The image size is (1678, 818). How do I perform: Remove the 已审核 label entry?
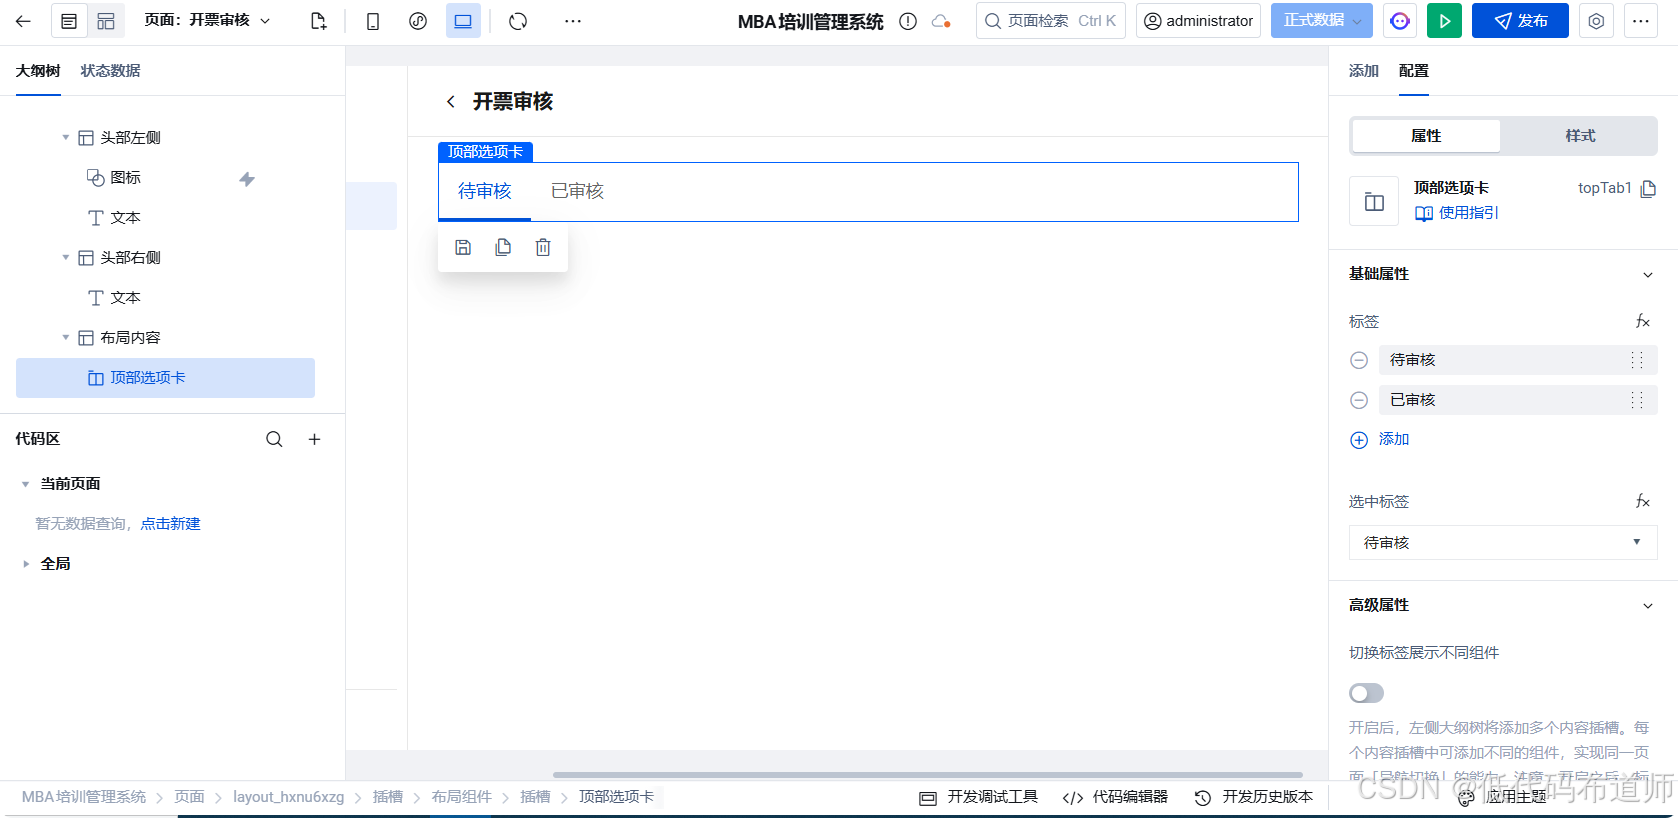coord(1359,400)
